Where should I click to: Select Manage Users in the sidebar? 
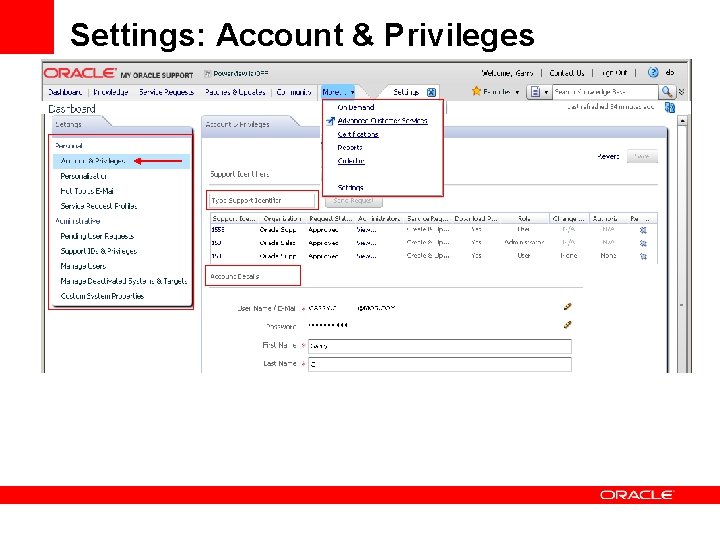point(83,266)
